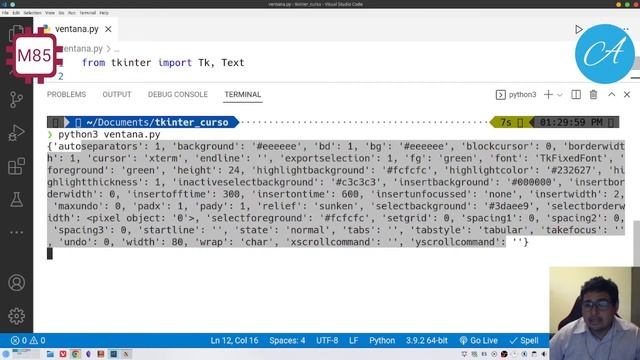
Task: Click the volume icon in system tray
Action: 544,354
